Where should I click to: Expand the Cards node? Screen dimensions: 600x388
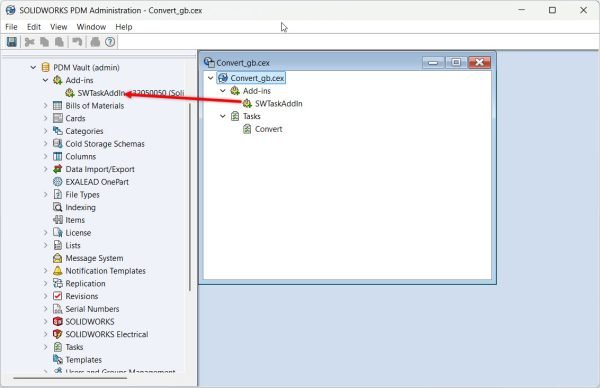point(45,118)
